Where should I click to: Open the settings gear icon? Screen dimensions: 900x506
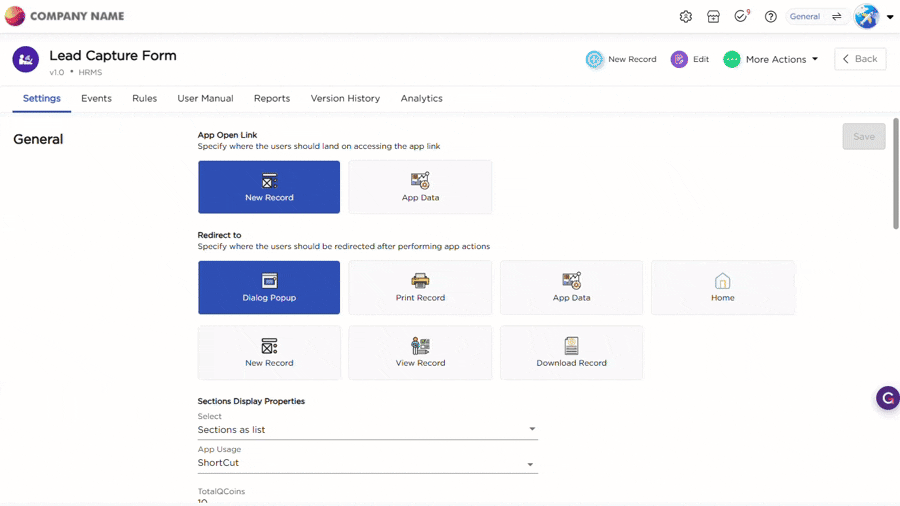685,17
